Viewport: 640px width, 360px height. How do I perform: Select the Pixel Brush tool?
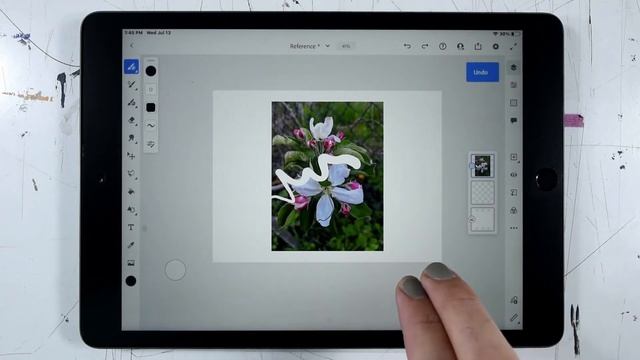[x=131, y=67]
